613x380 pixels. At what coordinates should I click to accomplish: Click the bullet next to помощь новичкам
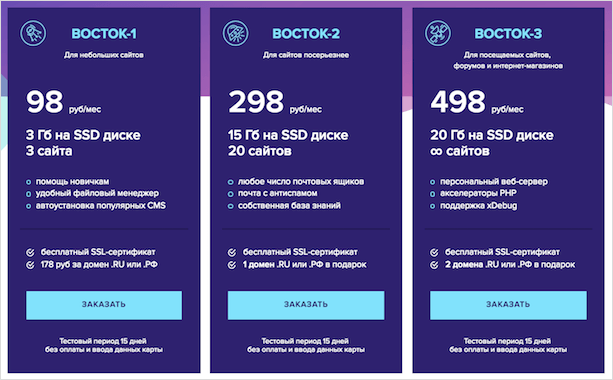point(29,182)
